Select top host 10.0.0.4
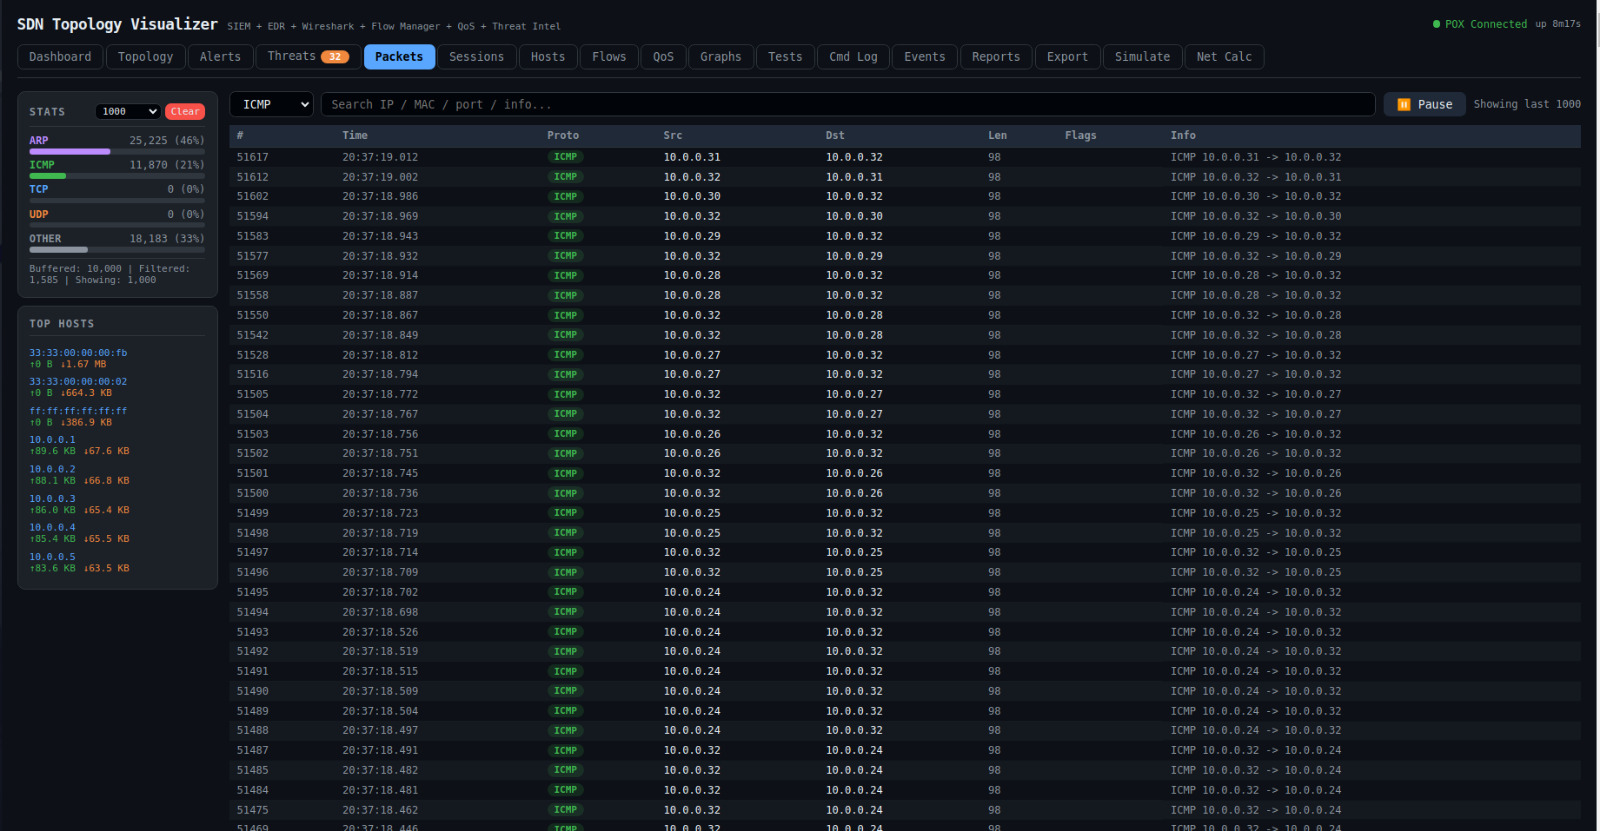The image size is (1600, 831). [x=52, y=527]
